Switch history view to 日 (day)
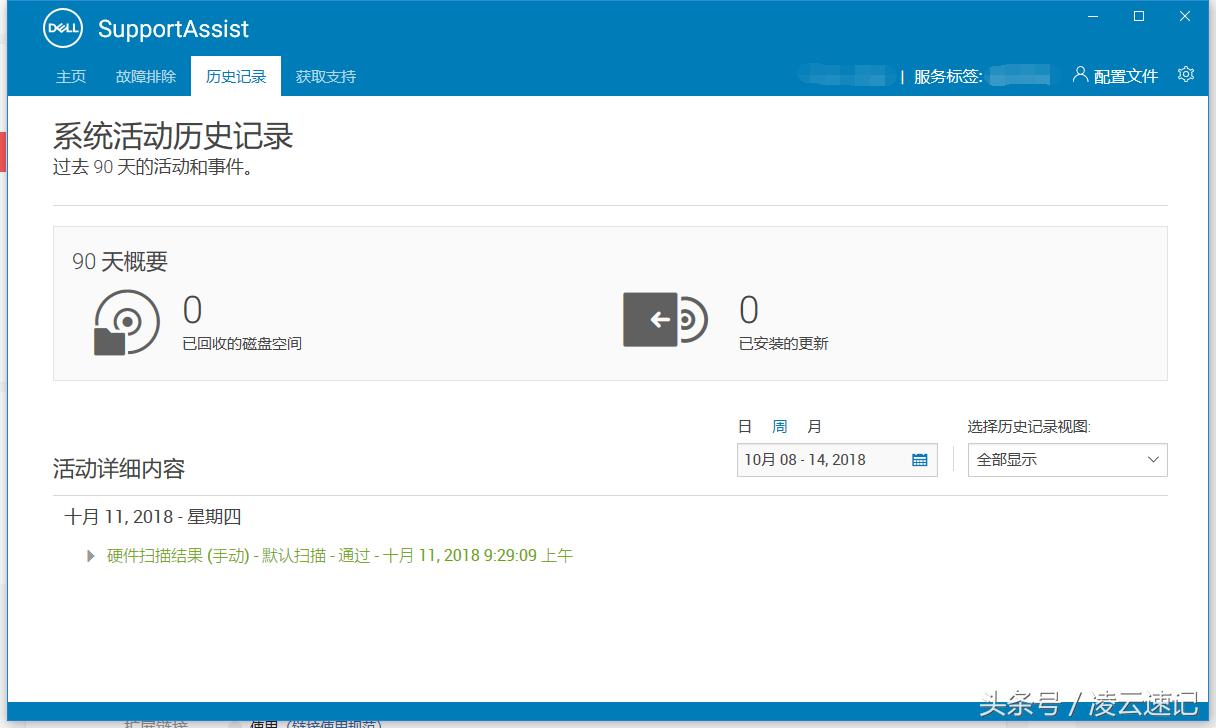 (744, 425)
